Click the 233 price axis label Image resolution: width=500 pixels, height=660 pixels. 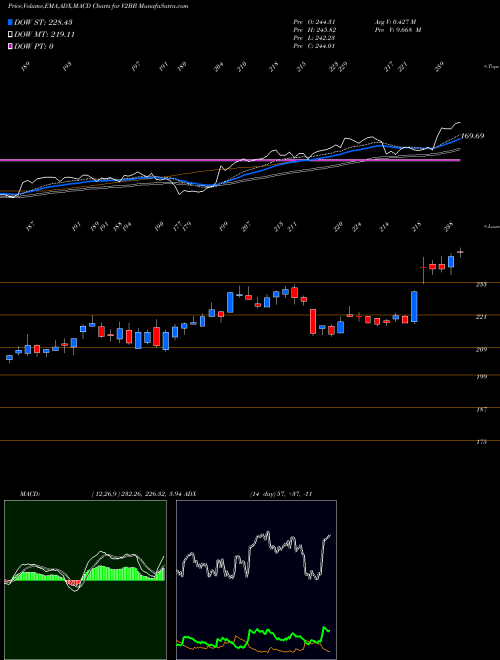point(481,285)
